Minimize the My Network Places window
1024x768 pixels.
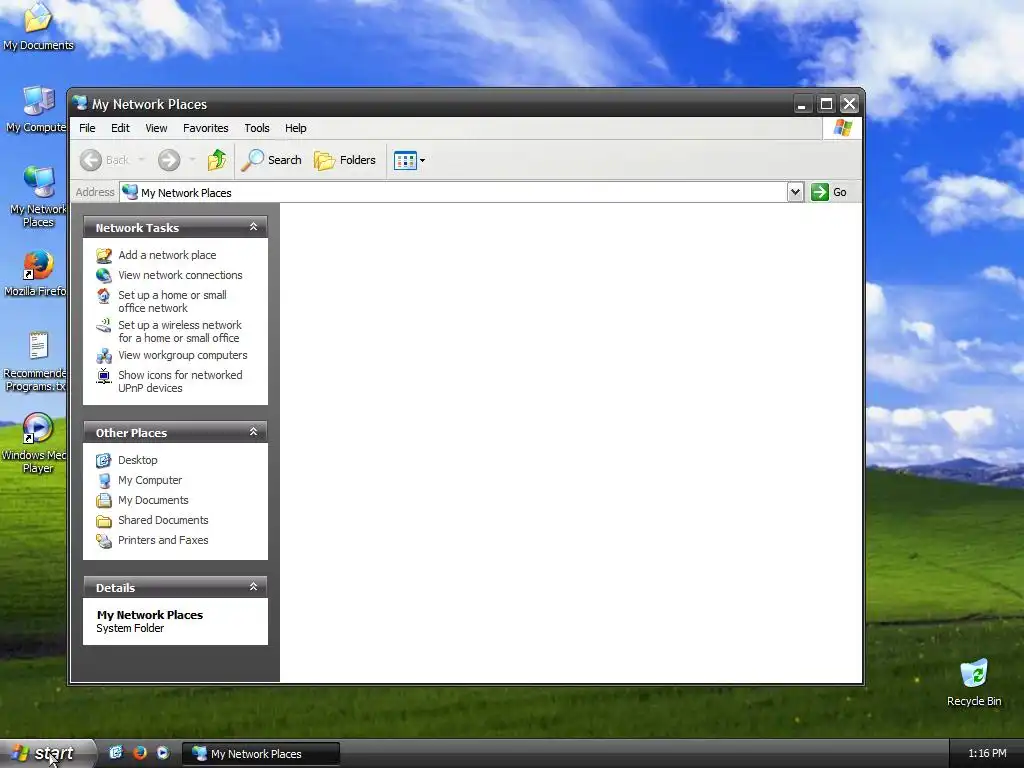802,104
